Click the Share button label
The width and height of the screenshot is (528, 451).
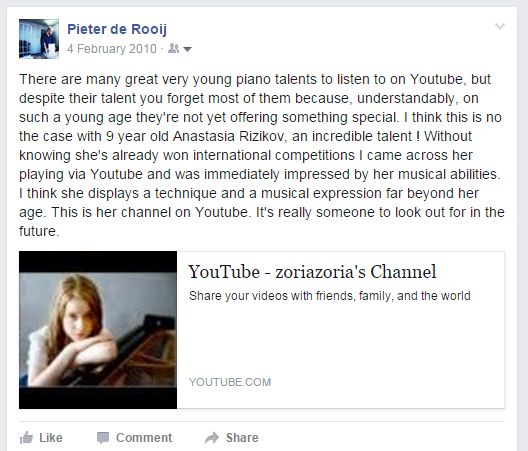tap(242, 438)
